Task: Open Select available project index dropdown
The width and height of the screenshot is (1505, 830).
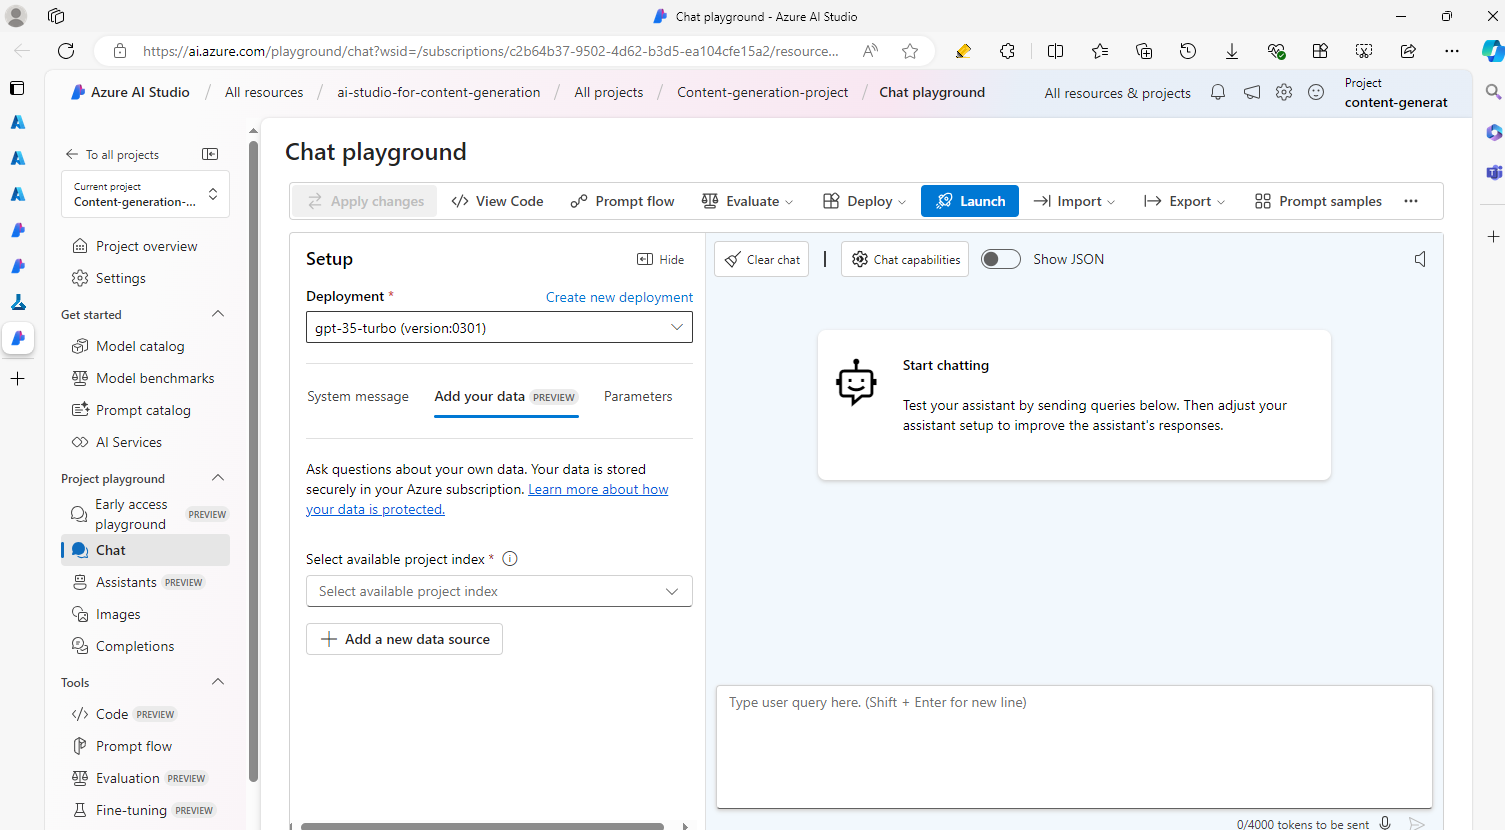Action: [499, 591]
